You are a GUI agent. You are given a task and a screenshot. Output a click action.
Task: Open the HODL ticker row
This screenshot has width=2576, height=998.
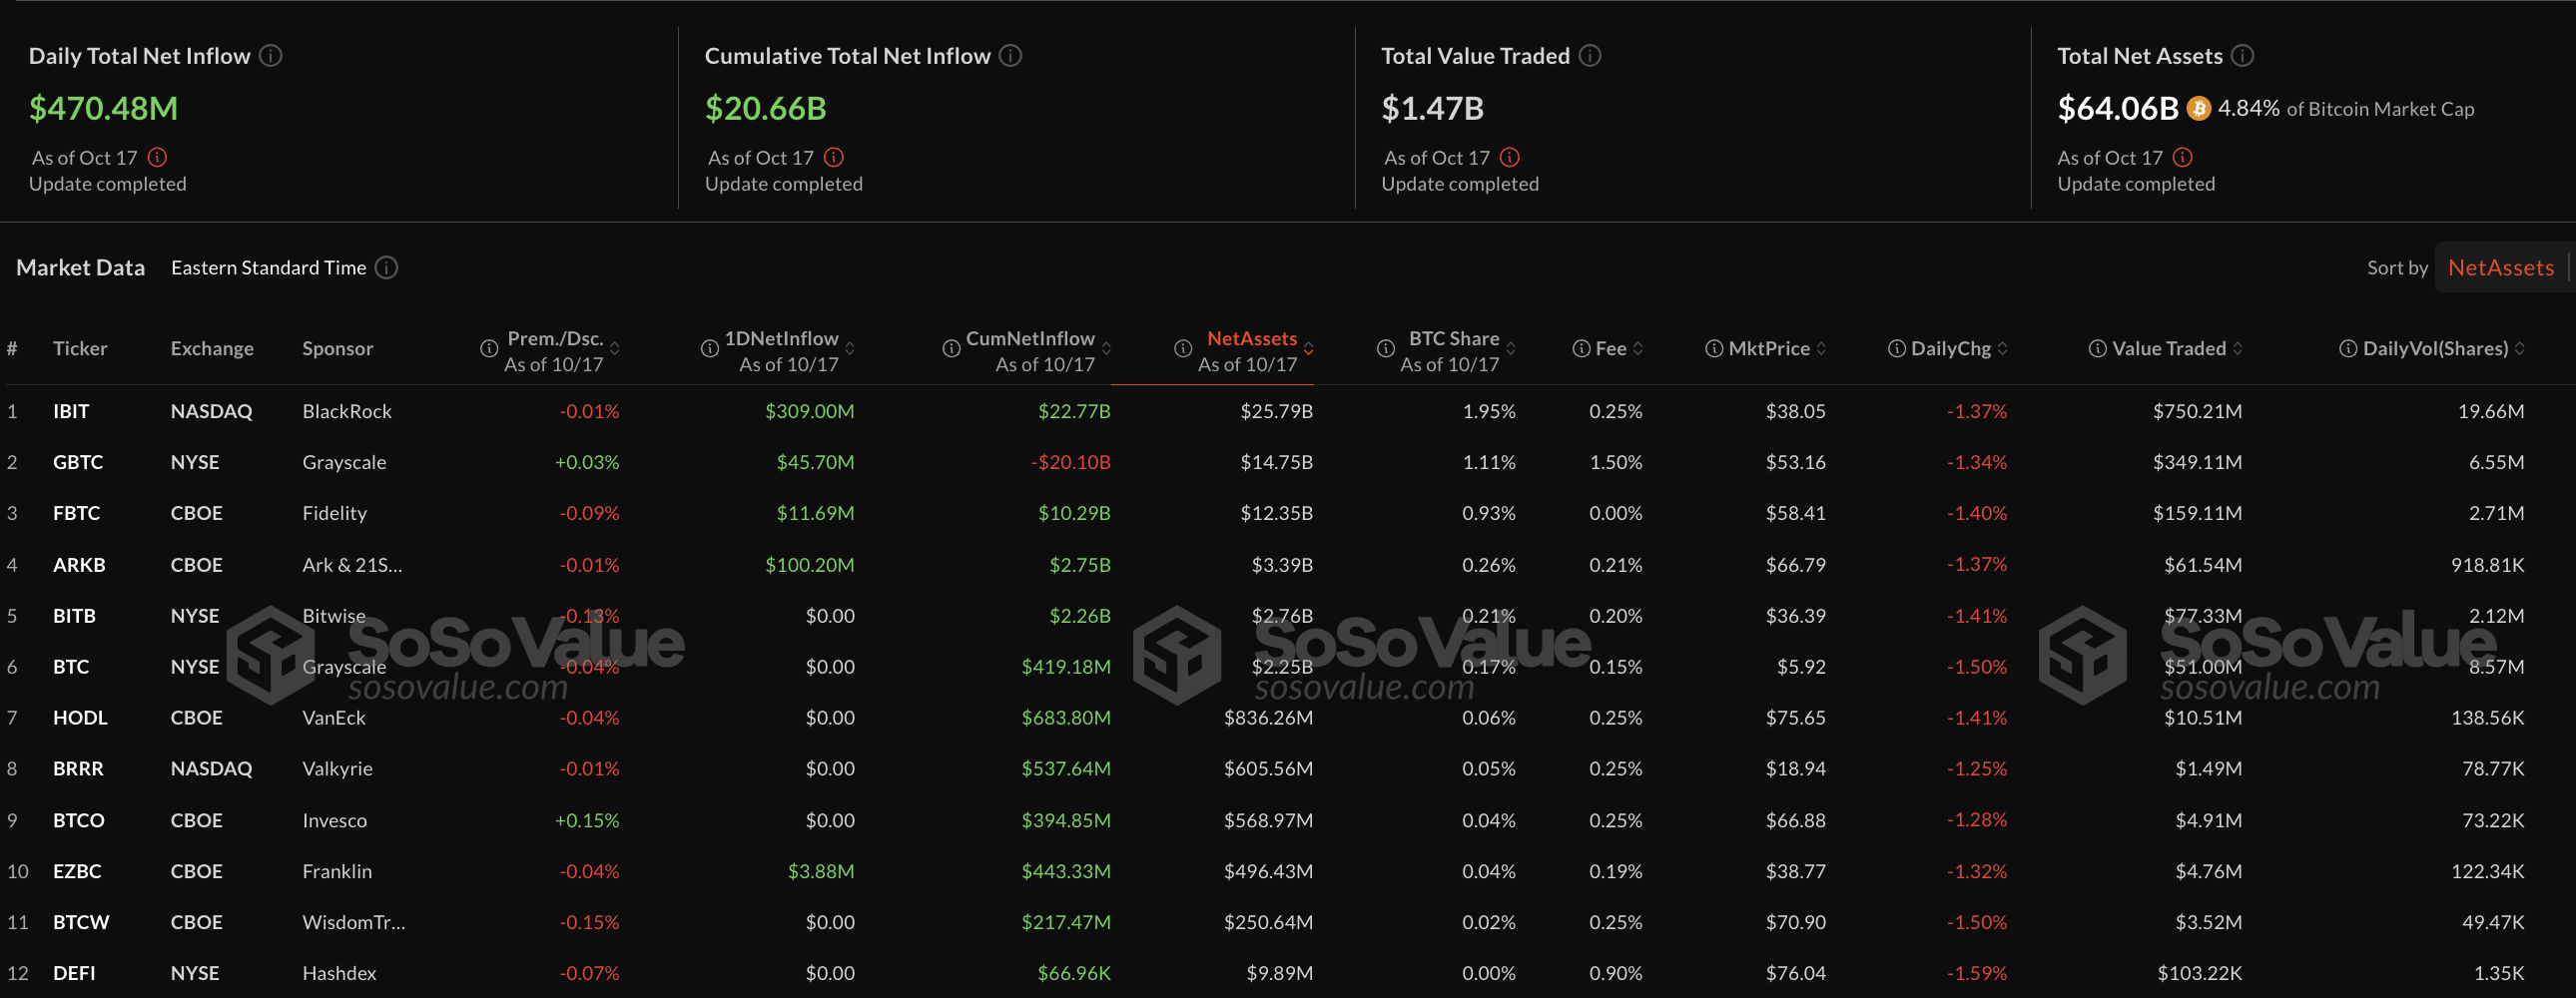(1288, 718)
